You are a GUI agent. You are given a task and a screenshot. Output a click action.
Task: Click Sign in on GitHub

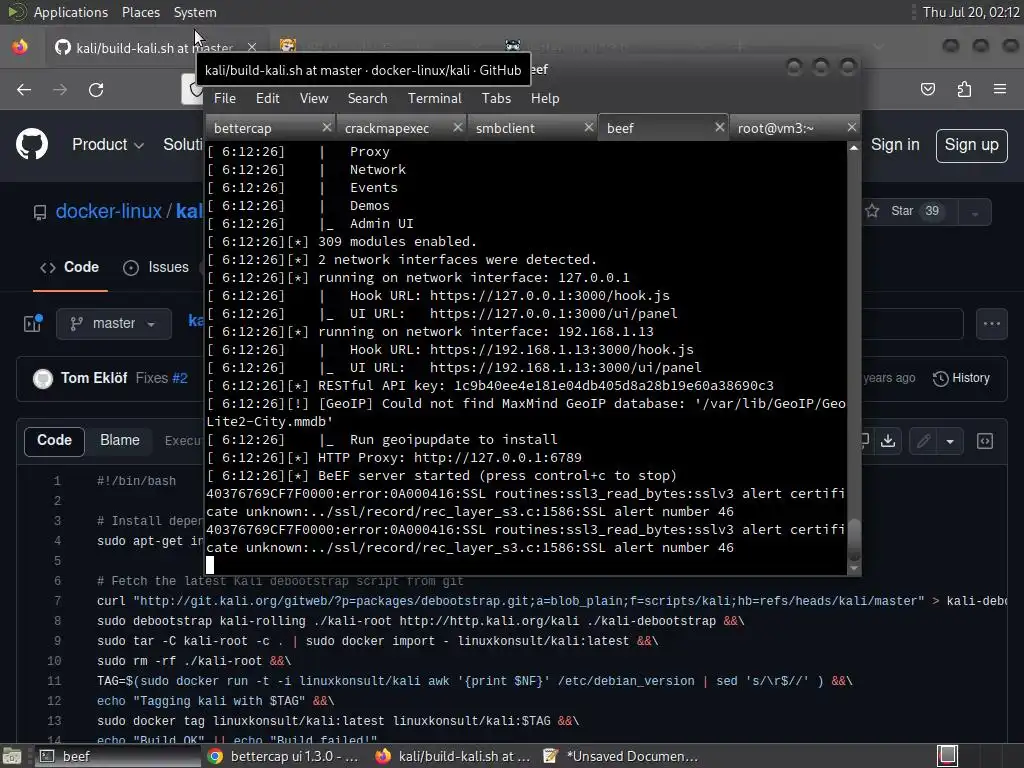point(895,145)
